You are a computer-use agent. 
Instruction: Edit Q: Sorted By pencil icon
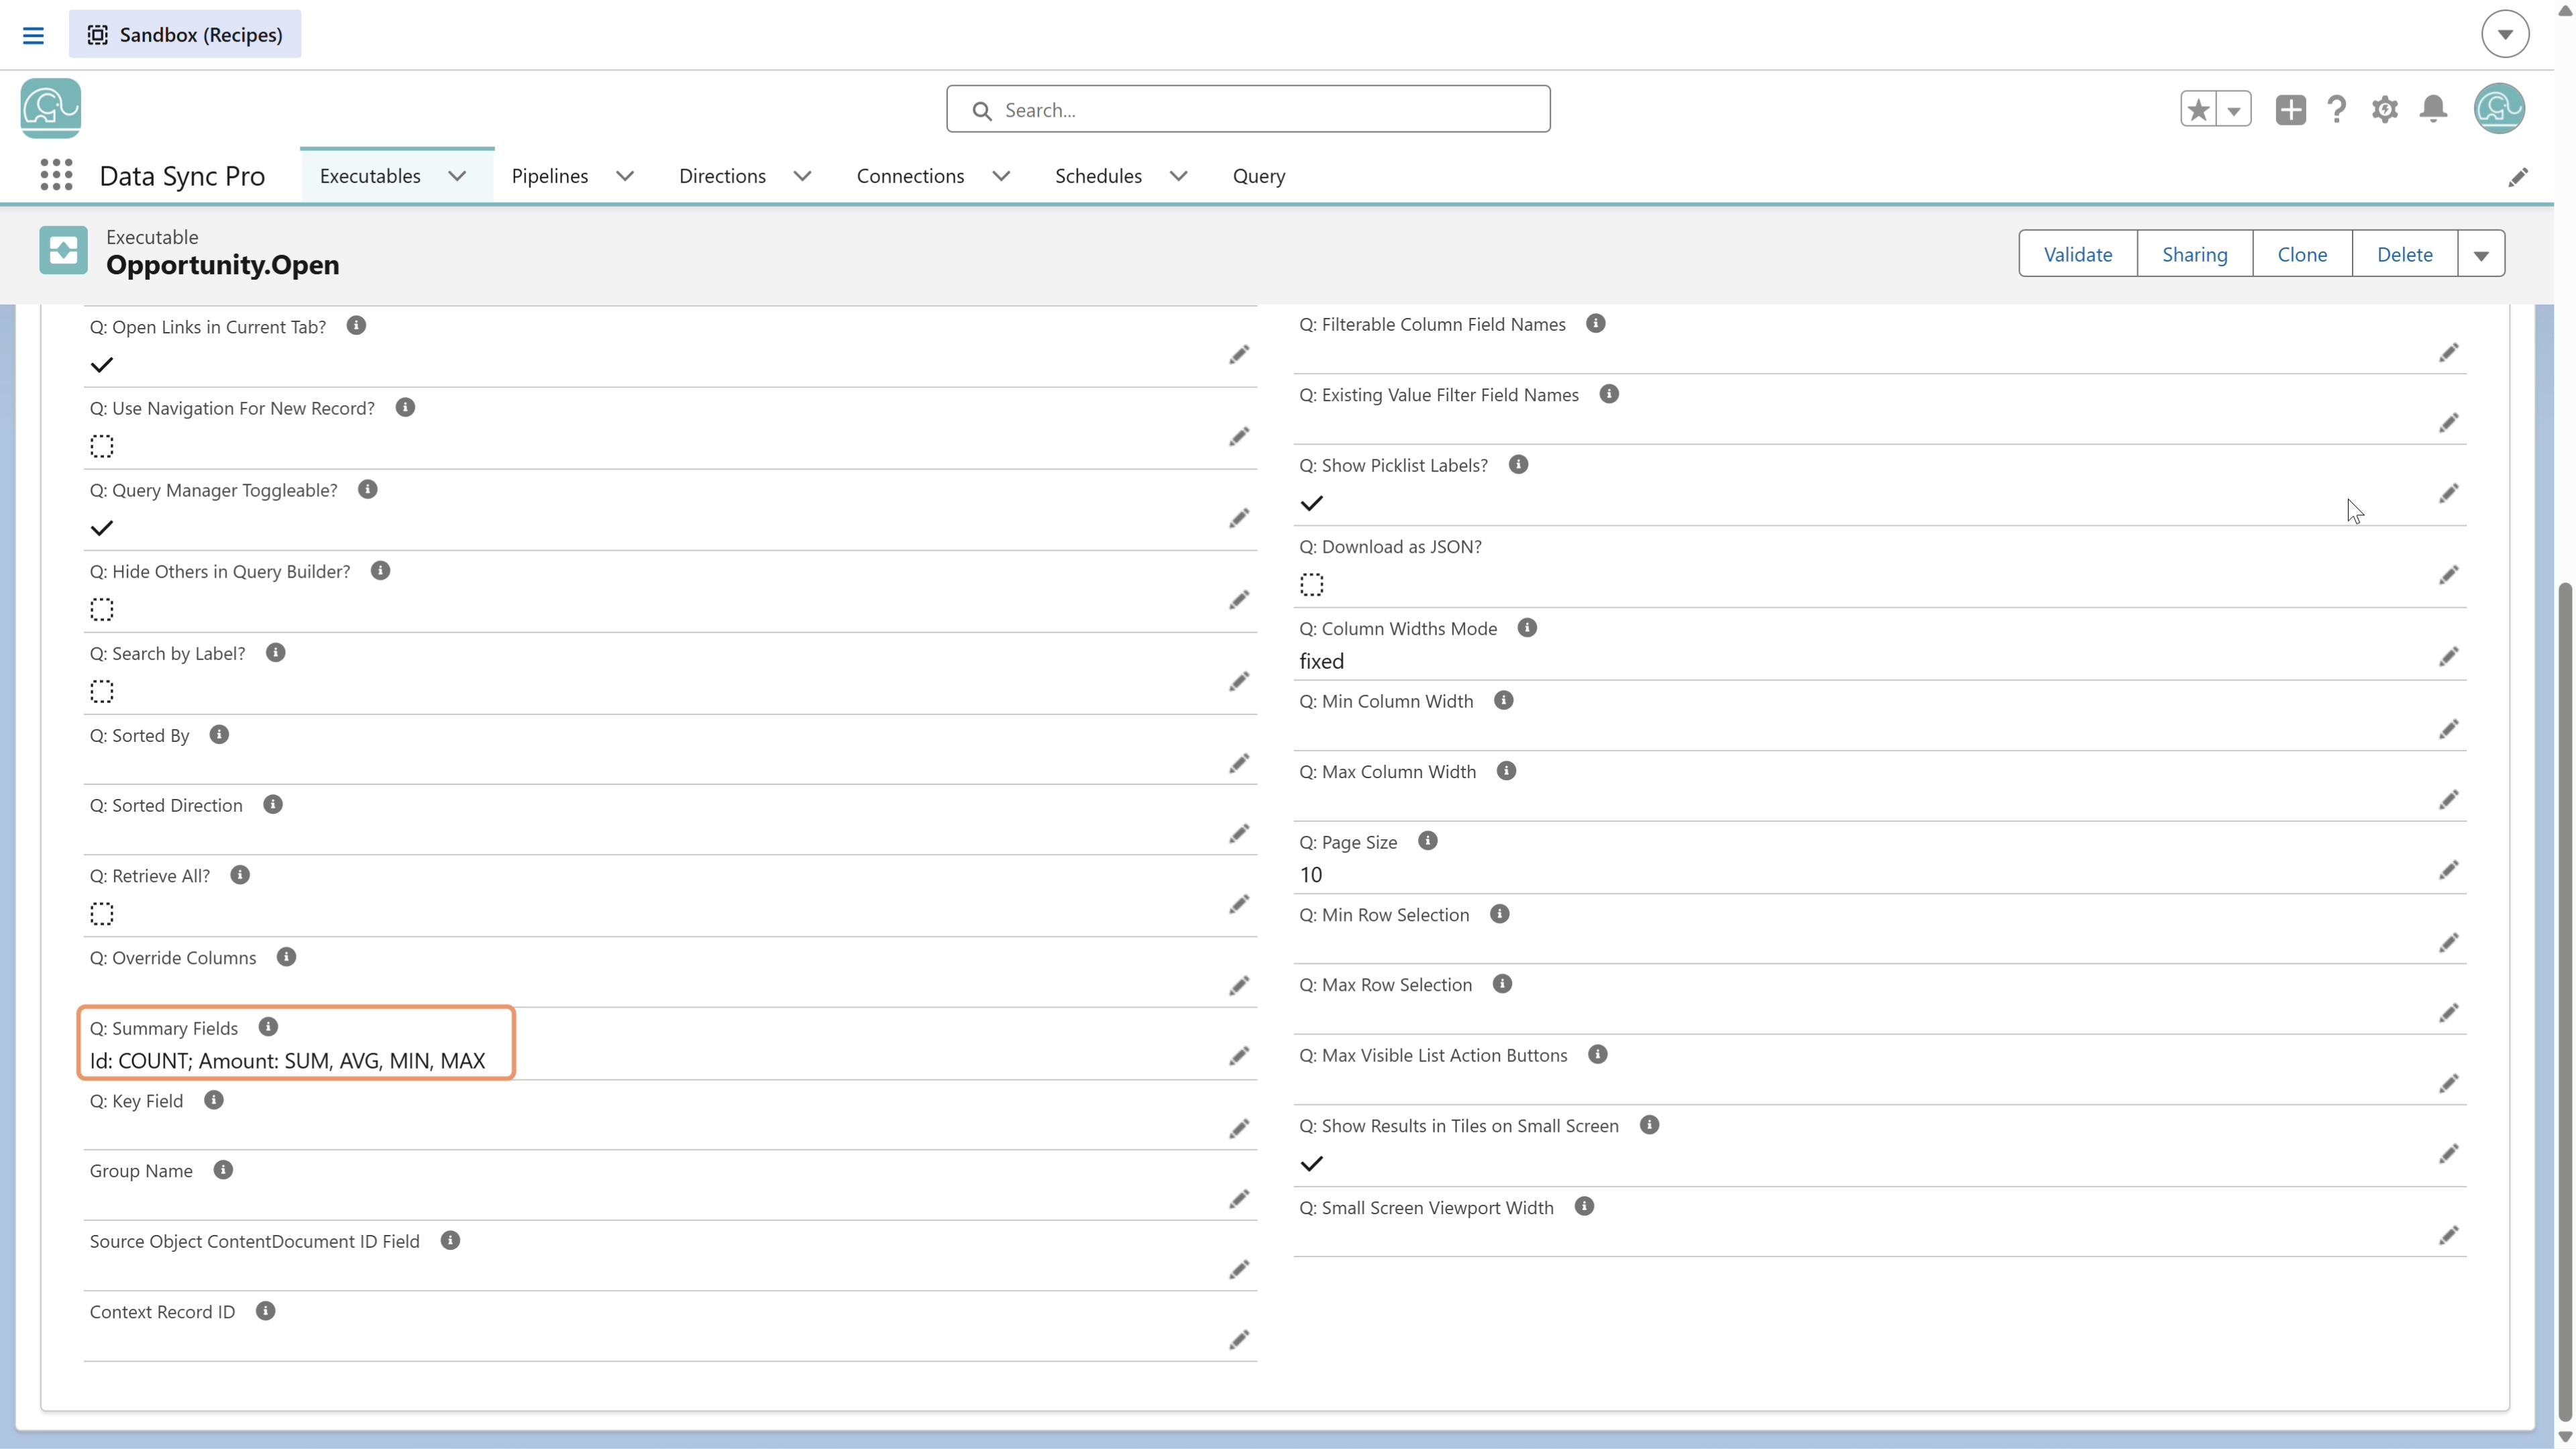(1239, 764)
